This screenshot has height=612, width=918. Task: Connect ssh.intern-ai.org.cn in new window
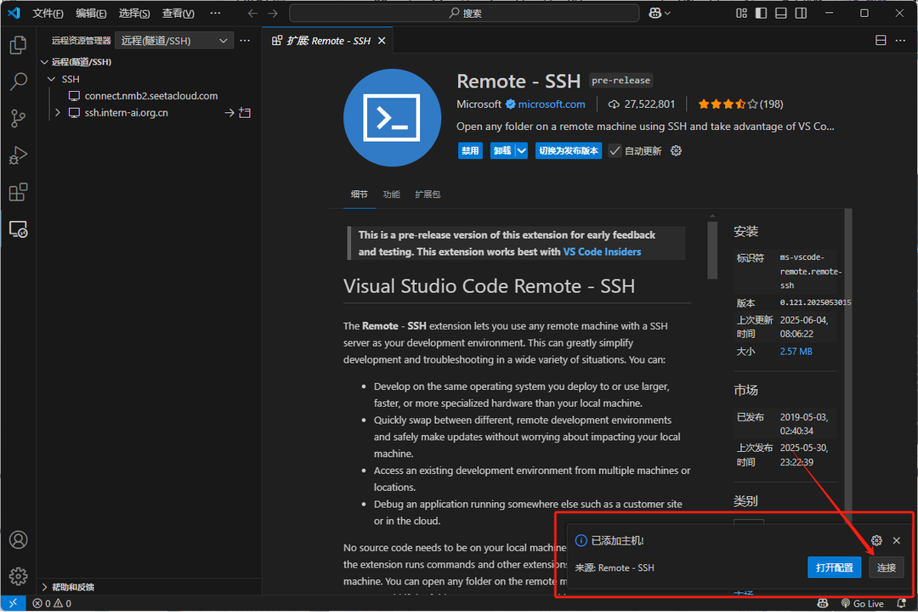pos(245,112)
